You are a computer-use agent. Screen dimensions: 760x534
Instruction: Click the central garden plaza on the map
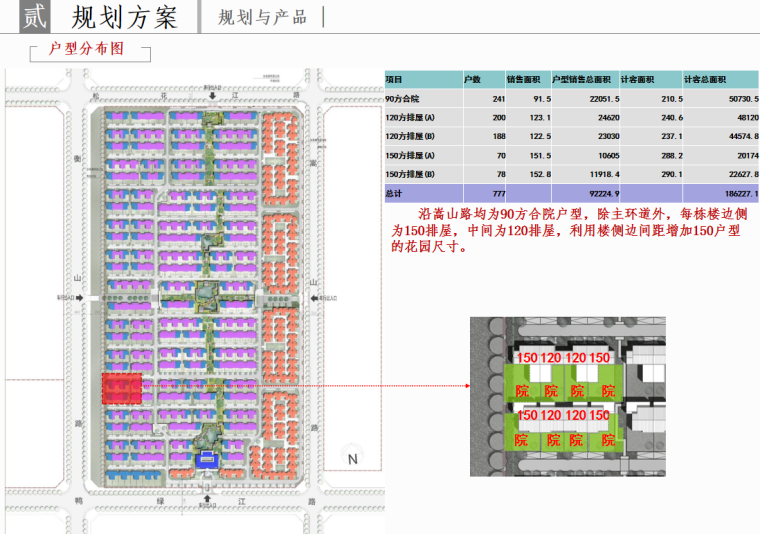206,293
